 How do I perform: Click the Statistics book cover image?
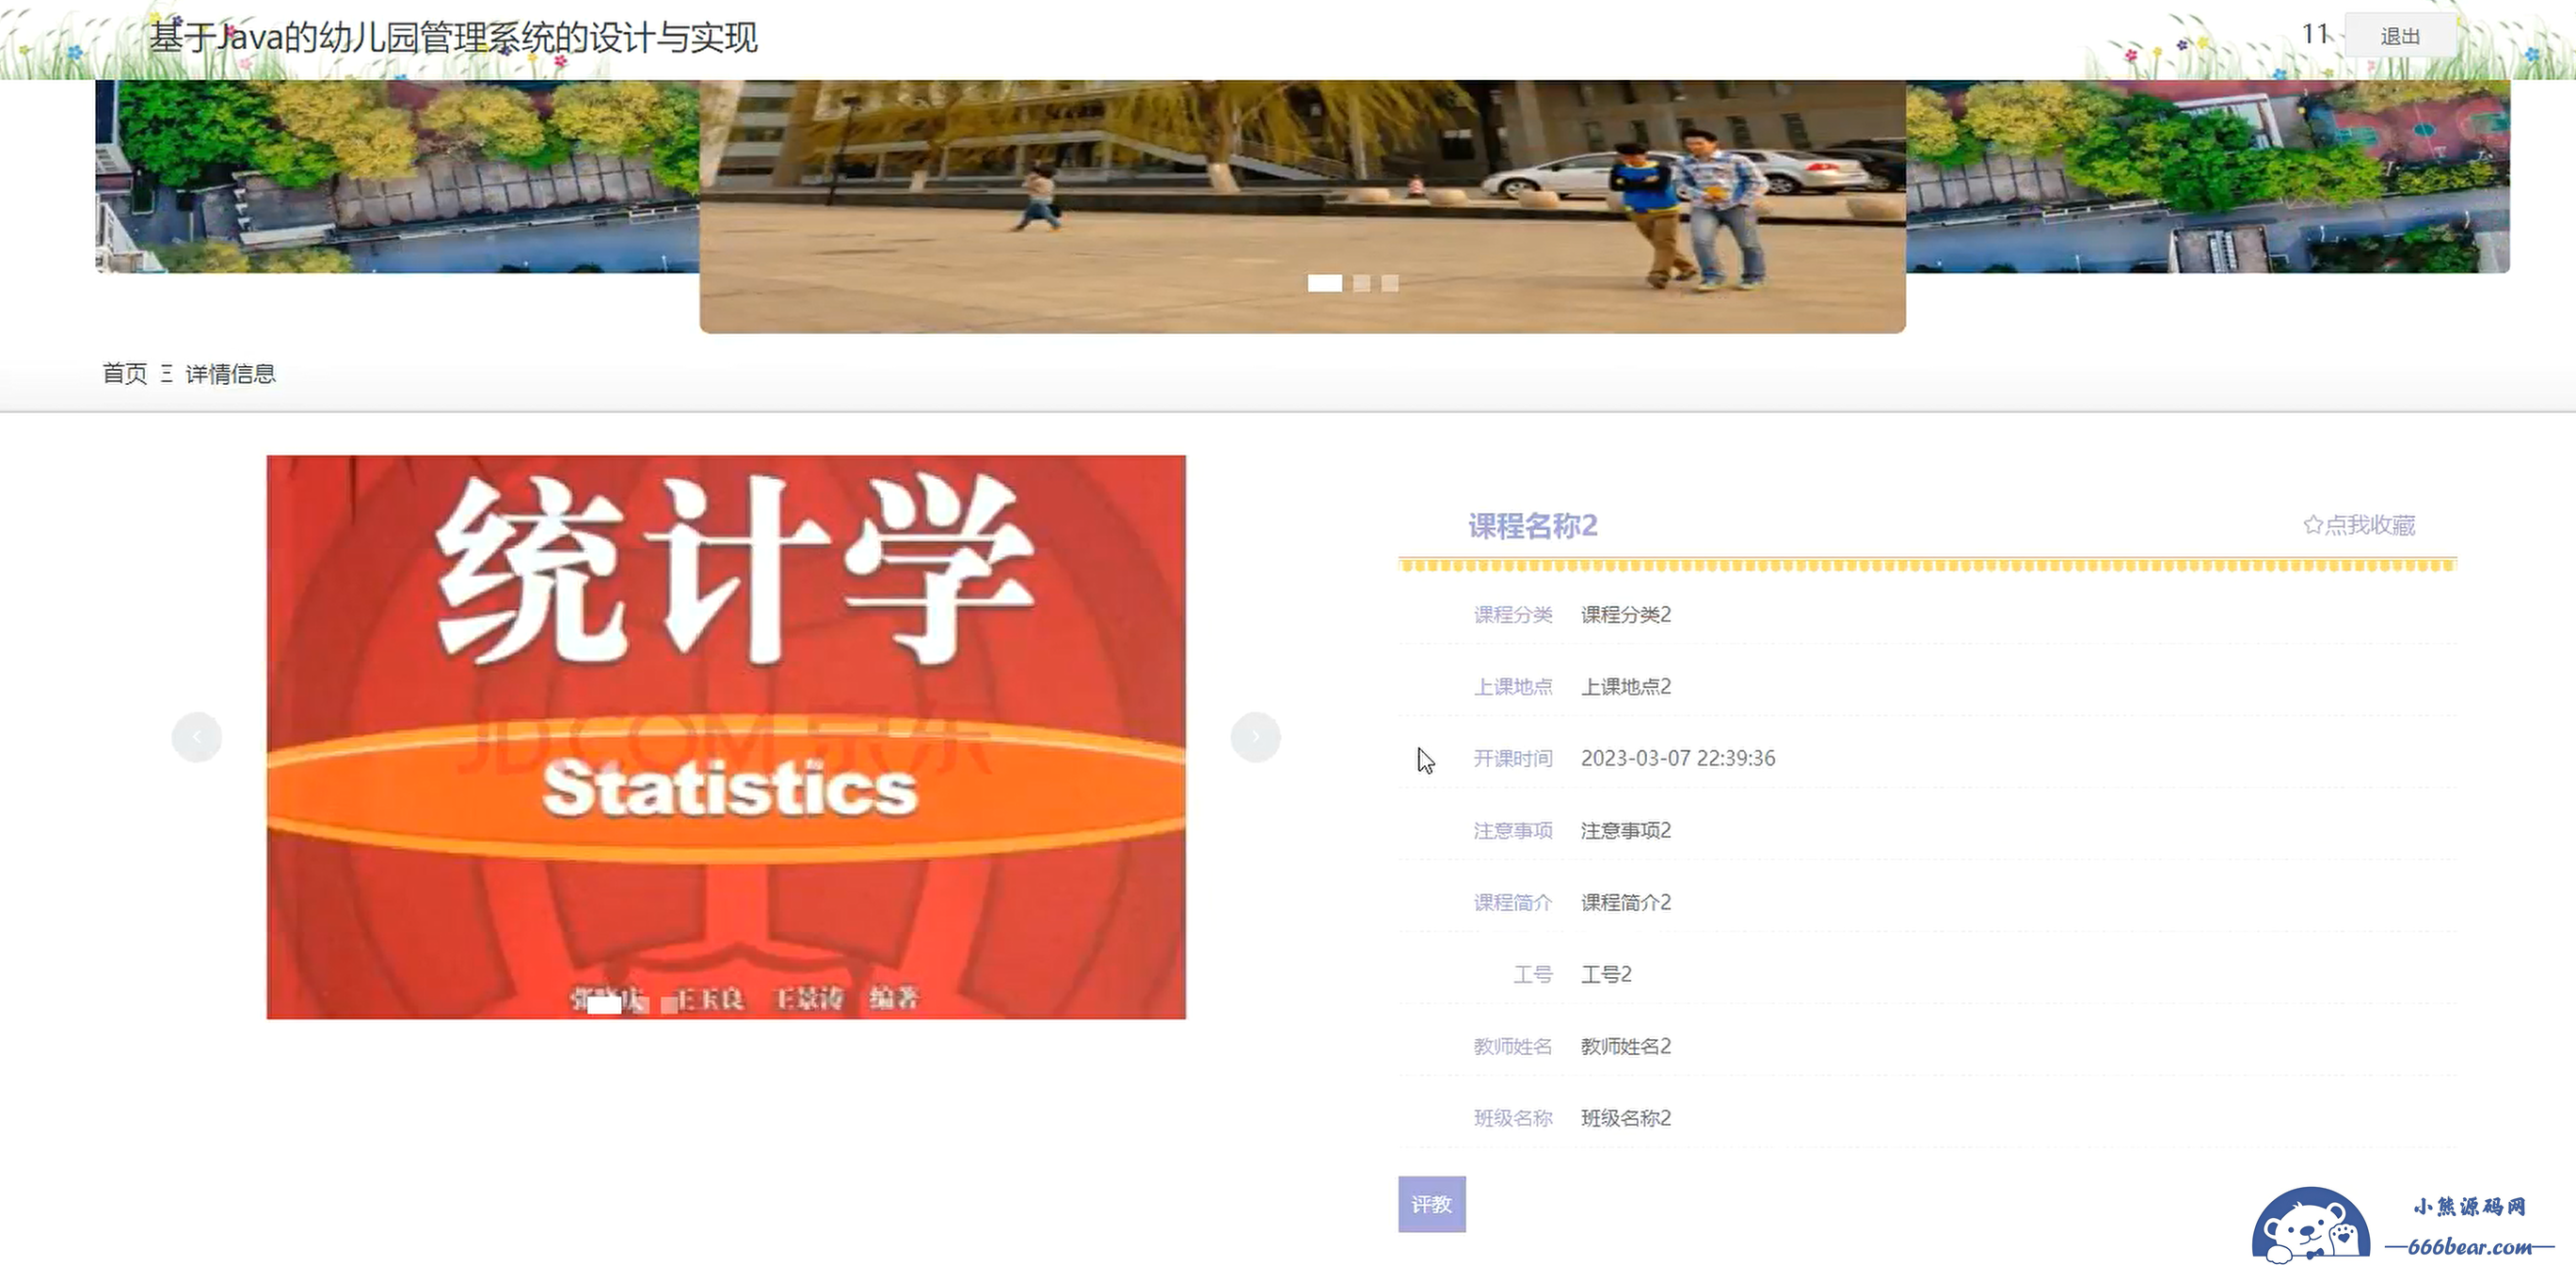(726, 737)
